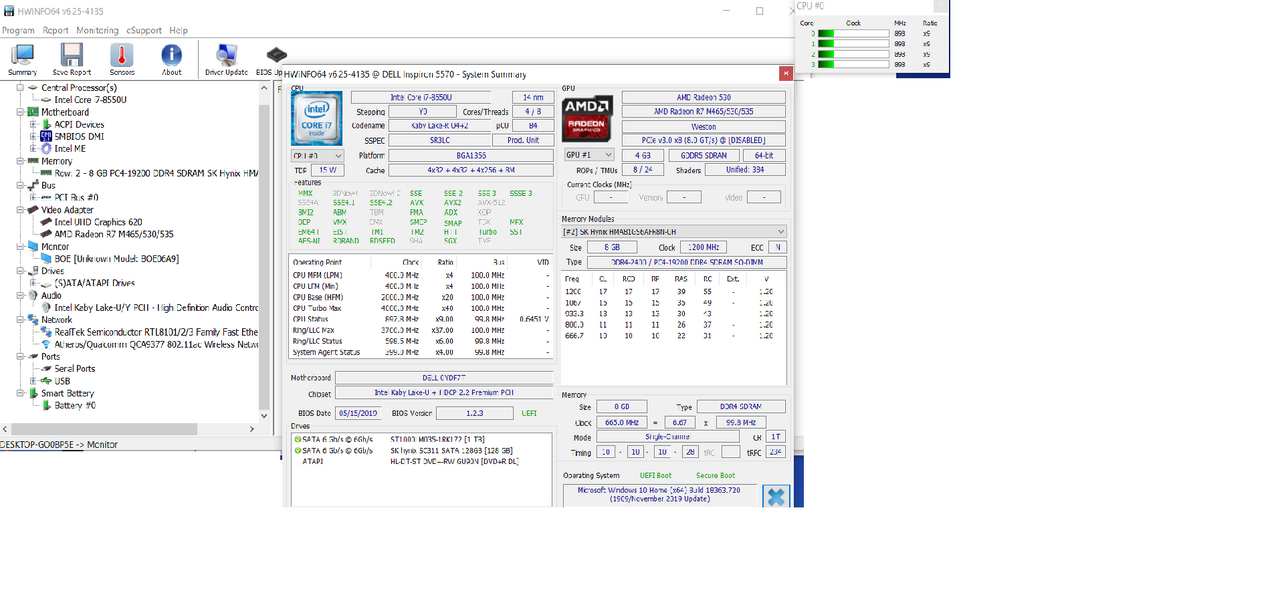Open the Summary toolbar icon
Image resolution: width=1280 pixels, height=593 pixels.
tap(22, 59)
